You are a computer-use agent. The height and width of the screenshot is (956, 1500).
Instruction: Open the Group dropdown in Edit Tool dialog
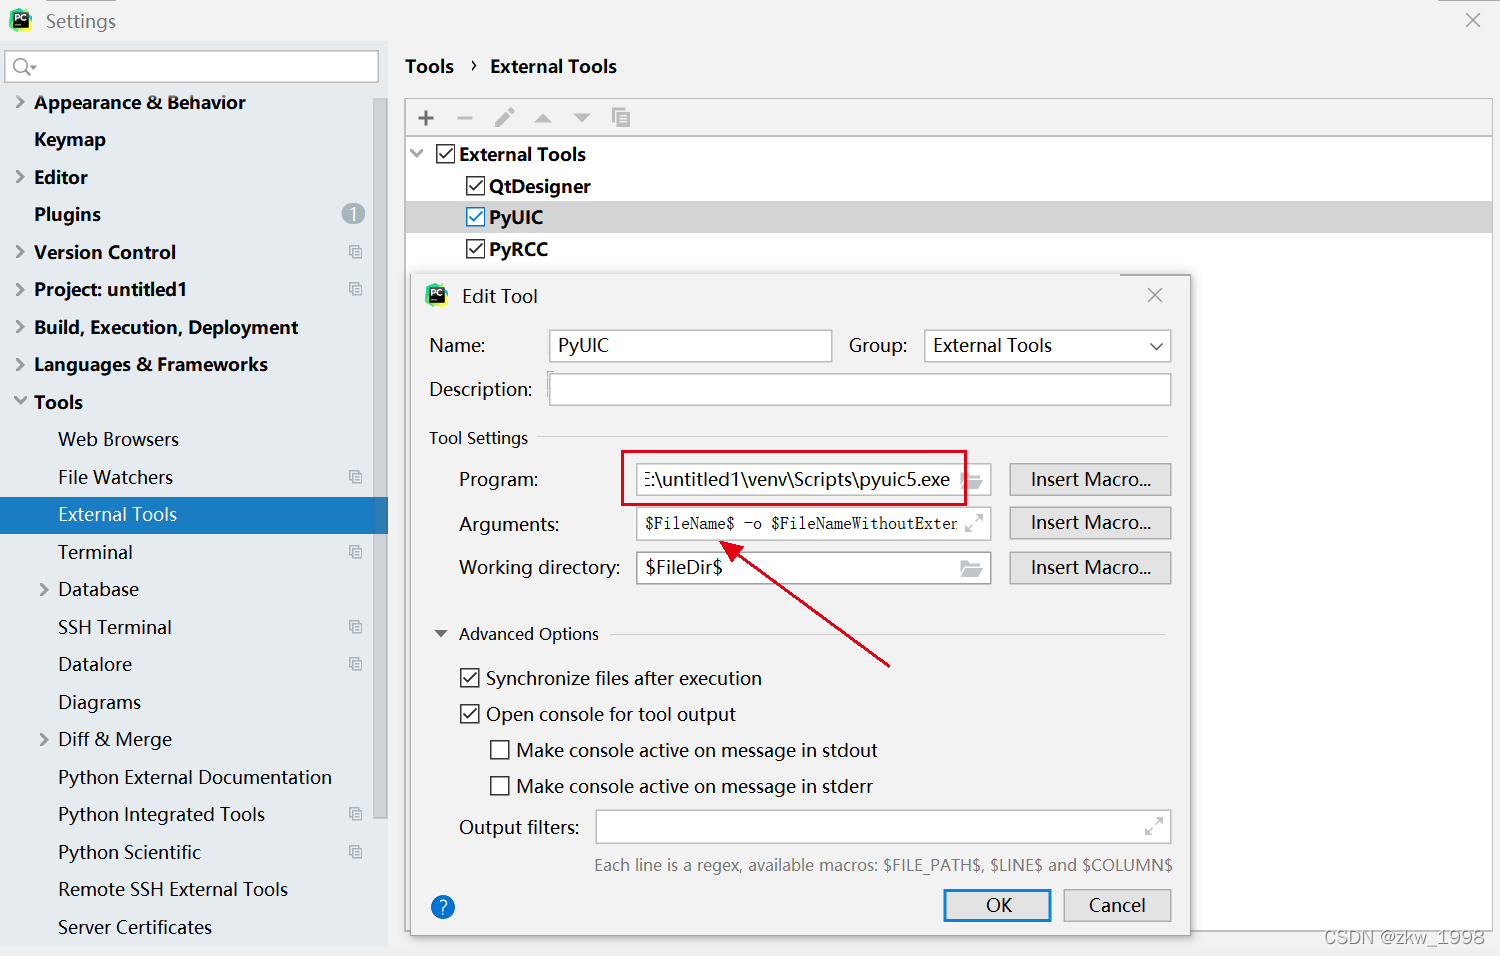tap(1156, 345)
